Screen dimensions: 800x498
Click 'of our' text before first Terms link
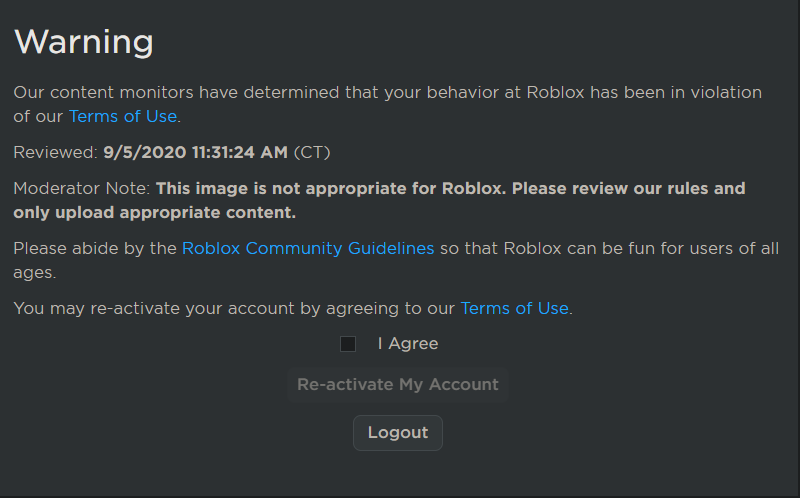click(38, 116)
